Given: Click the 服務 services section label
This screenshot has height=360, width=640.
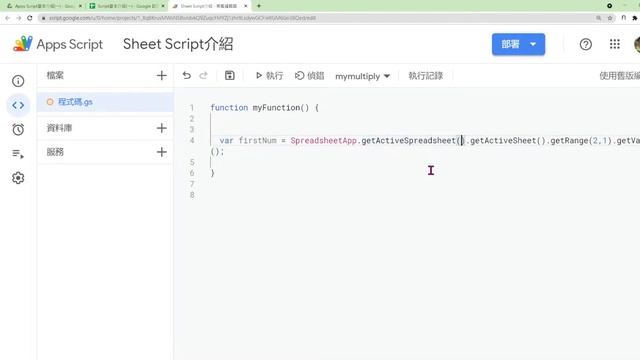Looking at the screenshot, I should [55, 152].
